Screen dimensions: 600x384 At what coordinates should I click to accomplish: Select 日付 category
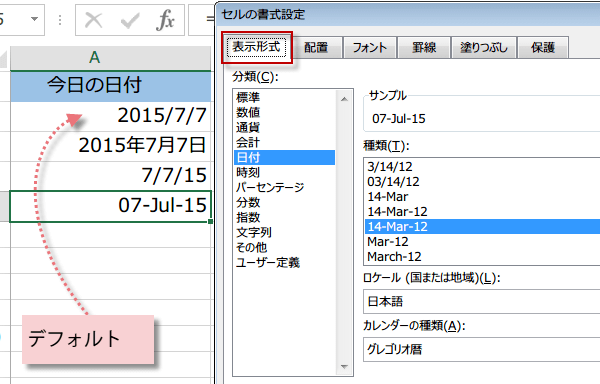pos(284,157)
